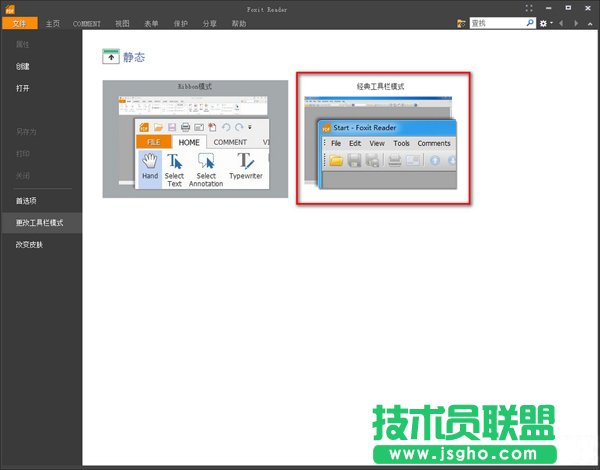600x470 pixels.
Task: Maximize the Foxit Reader window
Action: point(568,8)
